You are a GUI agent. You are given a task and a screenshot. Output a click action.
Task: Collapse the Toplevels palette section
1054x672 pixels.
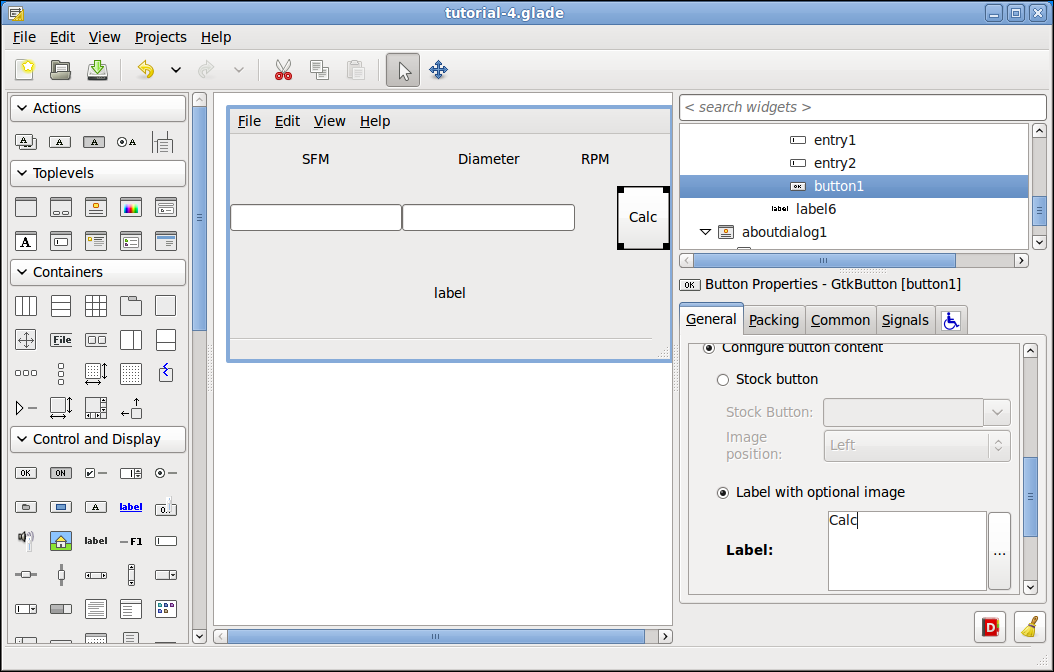[x=98, y=173]
